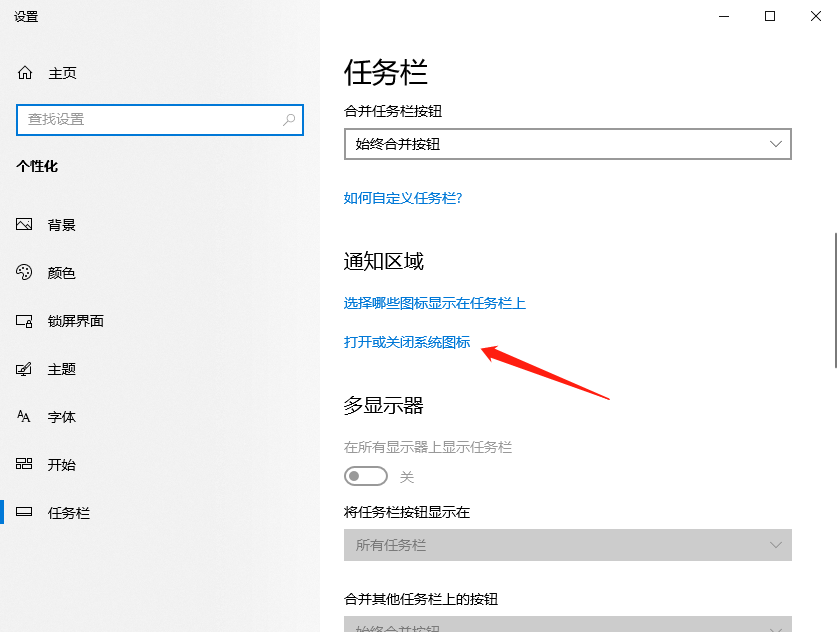
Task: Click the 任务栏 taskbar icon in sidebar
Action: click(24, 512)
